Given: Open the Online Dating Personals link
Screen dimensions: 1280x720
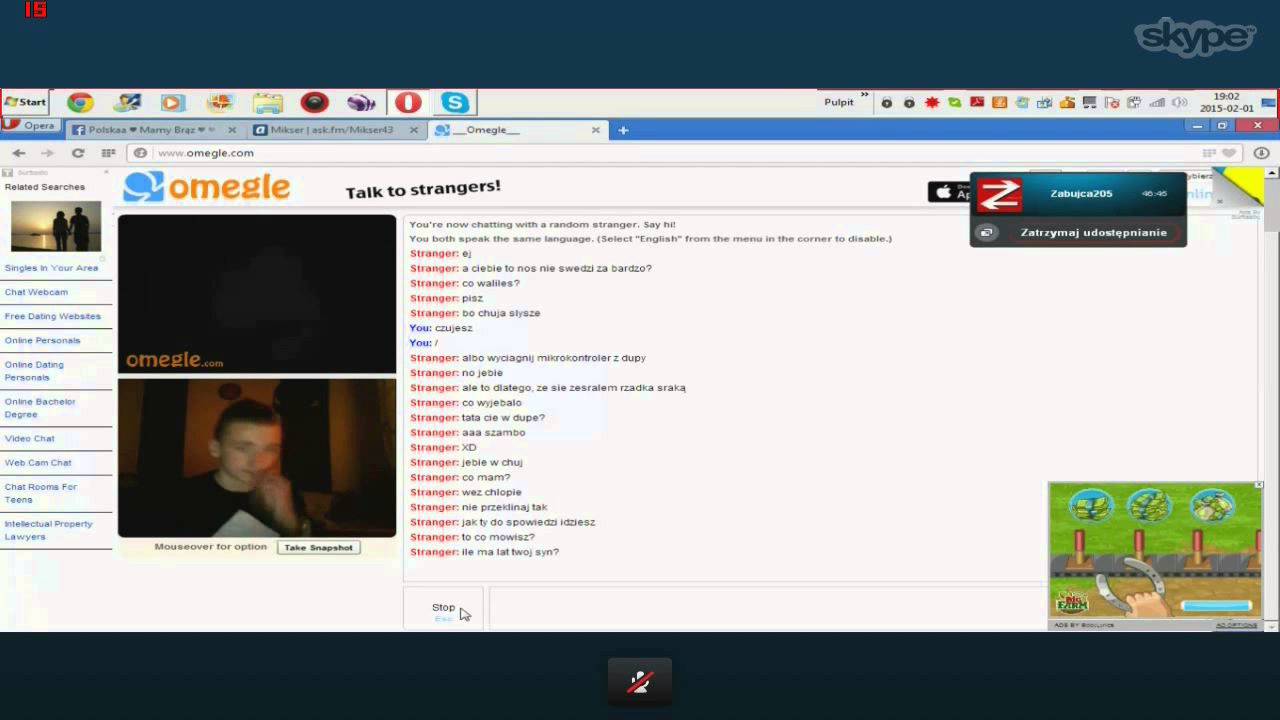Looking at the screenshot, I should tap(34, 371).
